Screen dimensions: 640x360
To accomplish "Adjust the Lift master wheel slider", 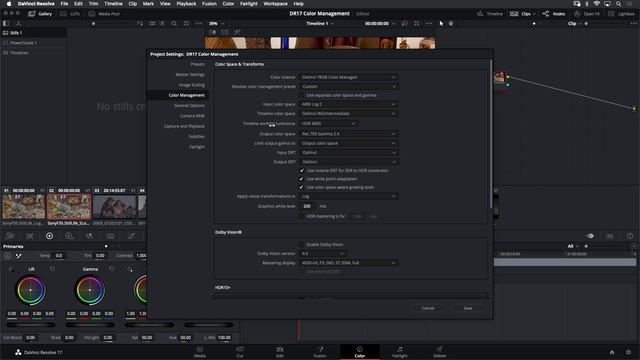I will tap(31, 325).
